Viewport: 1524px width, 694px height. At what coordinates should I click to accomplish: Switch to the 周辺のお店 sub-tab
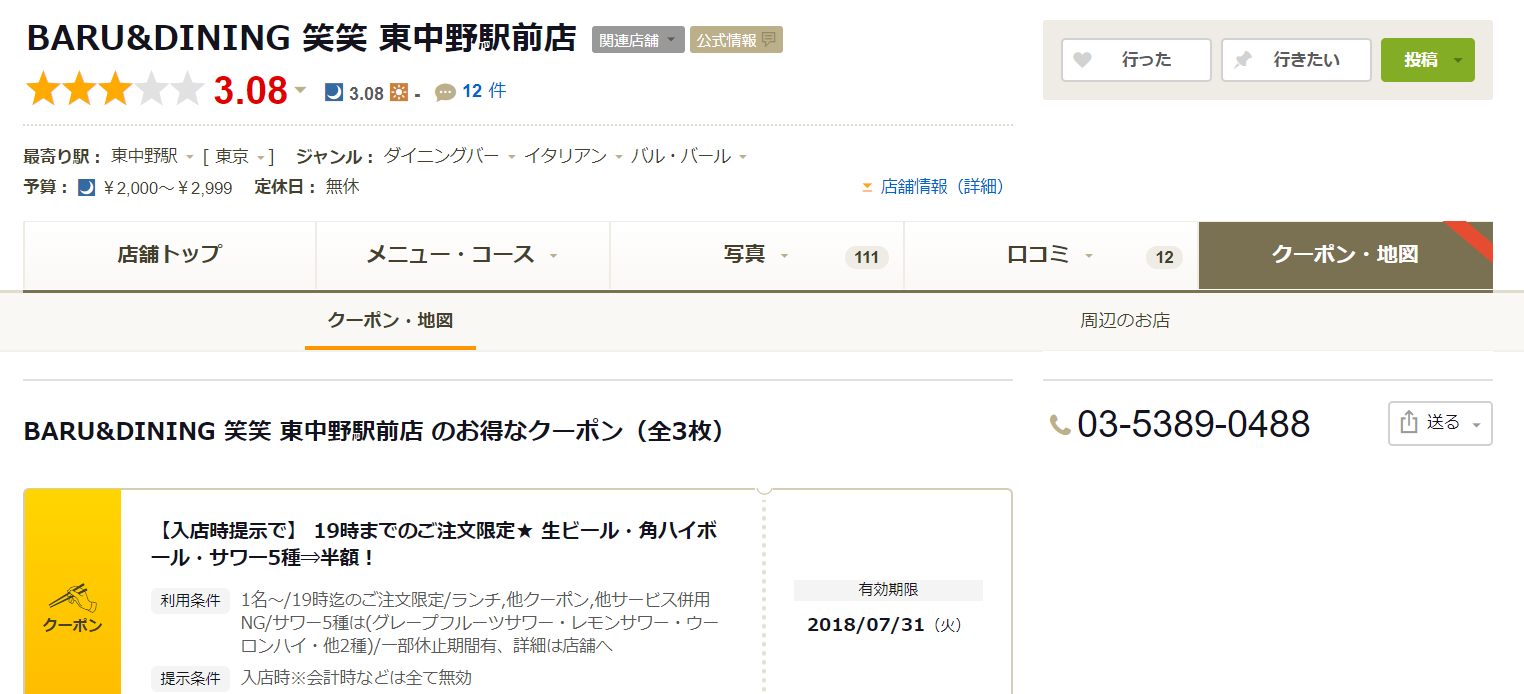[1125, 321]
